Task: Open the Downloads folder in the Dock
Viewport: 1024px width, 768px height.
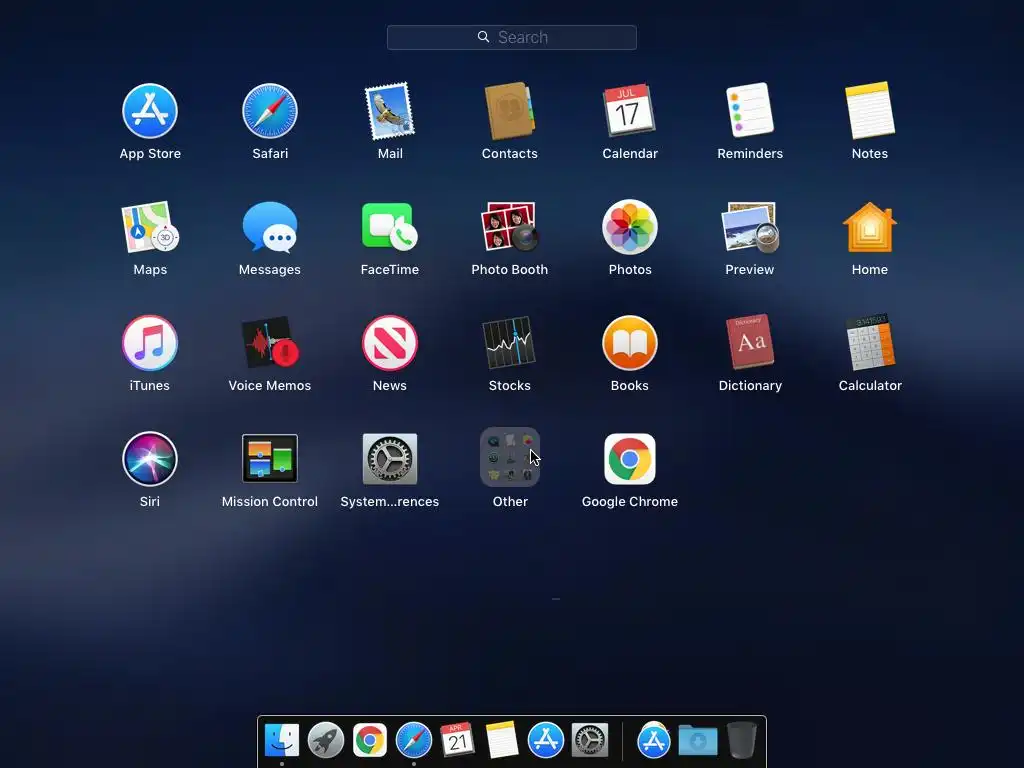Action: pos(698,741)
